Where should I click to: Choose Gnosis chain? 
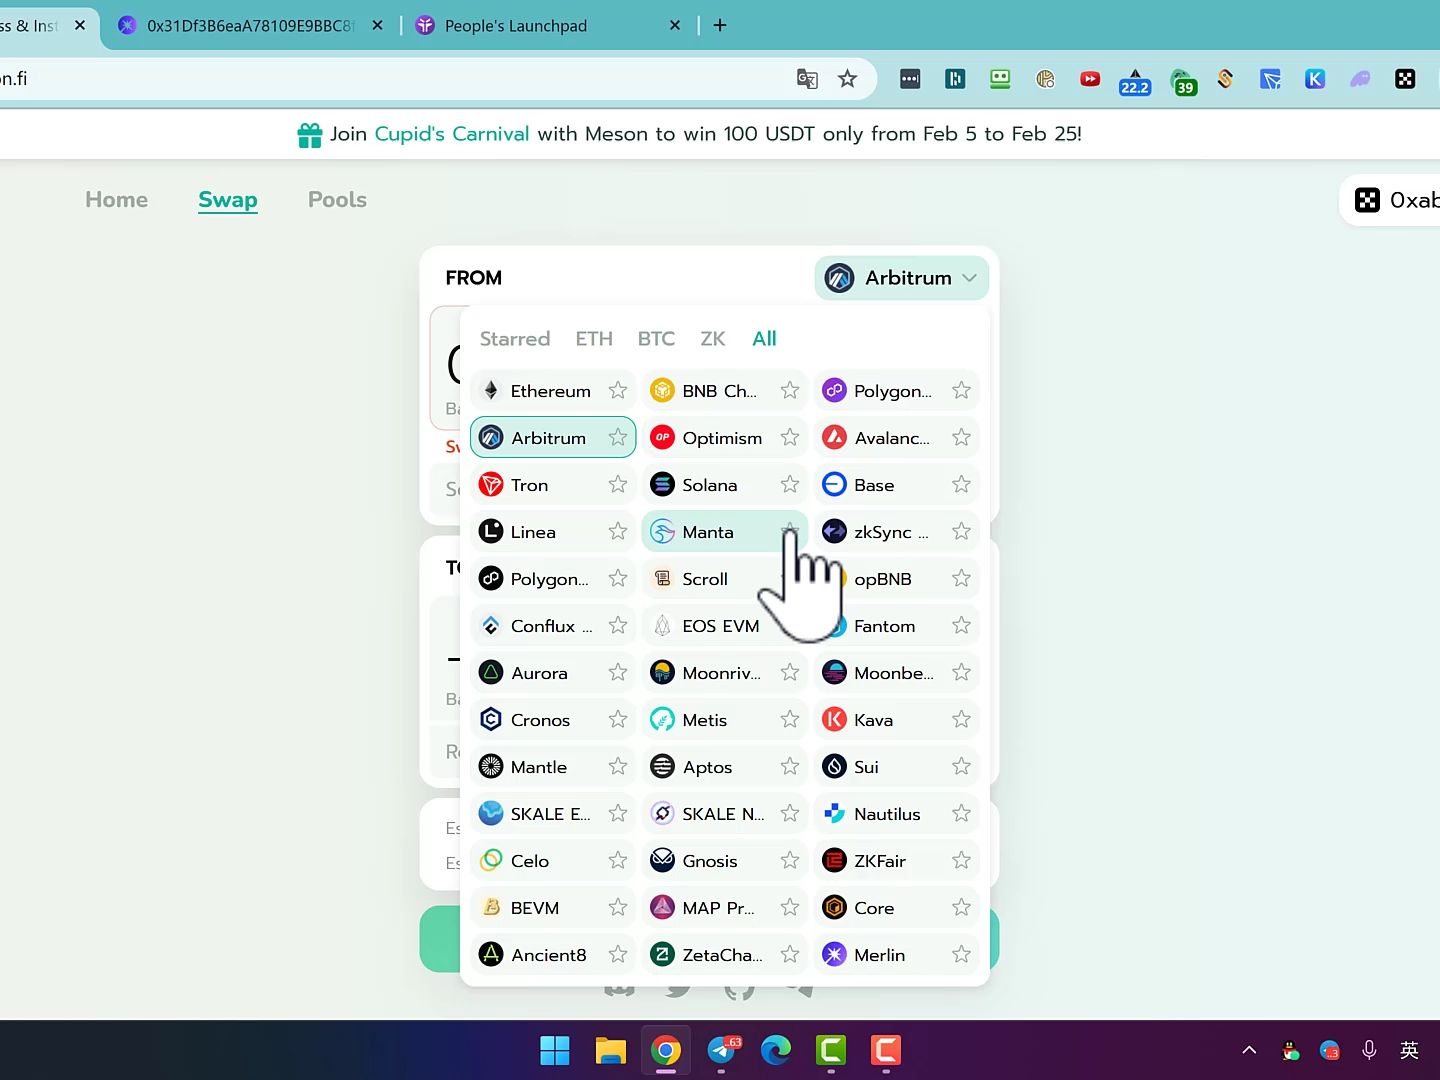pyautogui.click(x=724, y=861)
